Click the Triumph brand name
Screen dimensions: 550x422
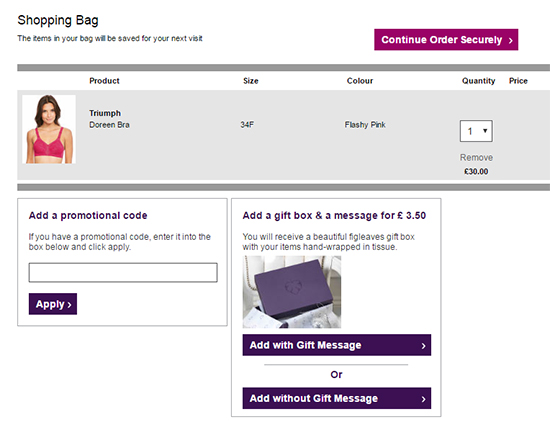105,113
